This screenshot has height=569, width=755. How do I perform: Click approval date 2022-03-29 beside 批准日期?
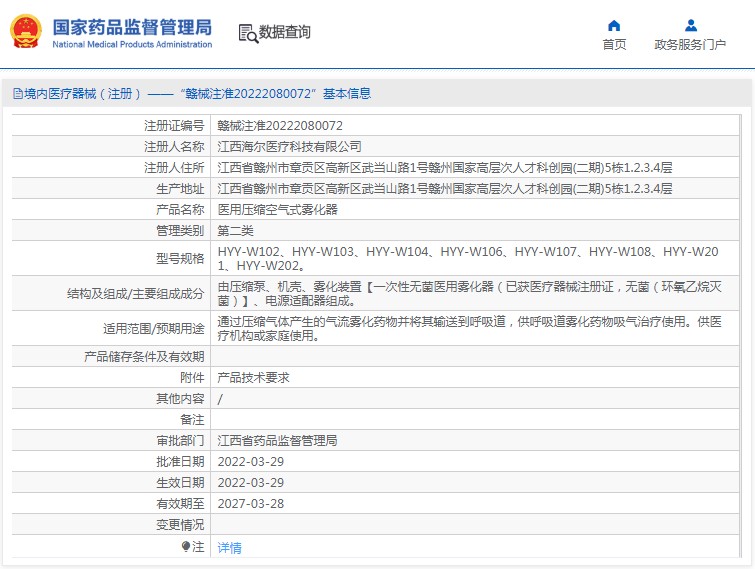[x=250, y=462]
